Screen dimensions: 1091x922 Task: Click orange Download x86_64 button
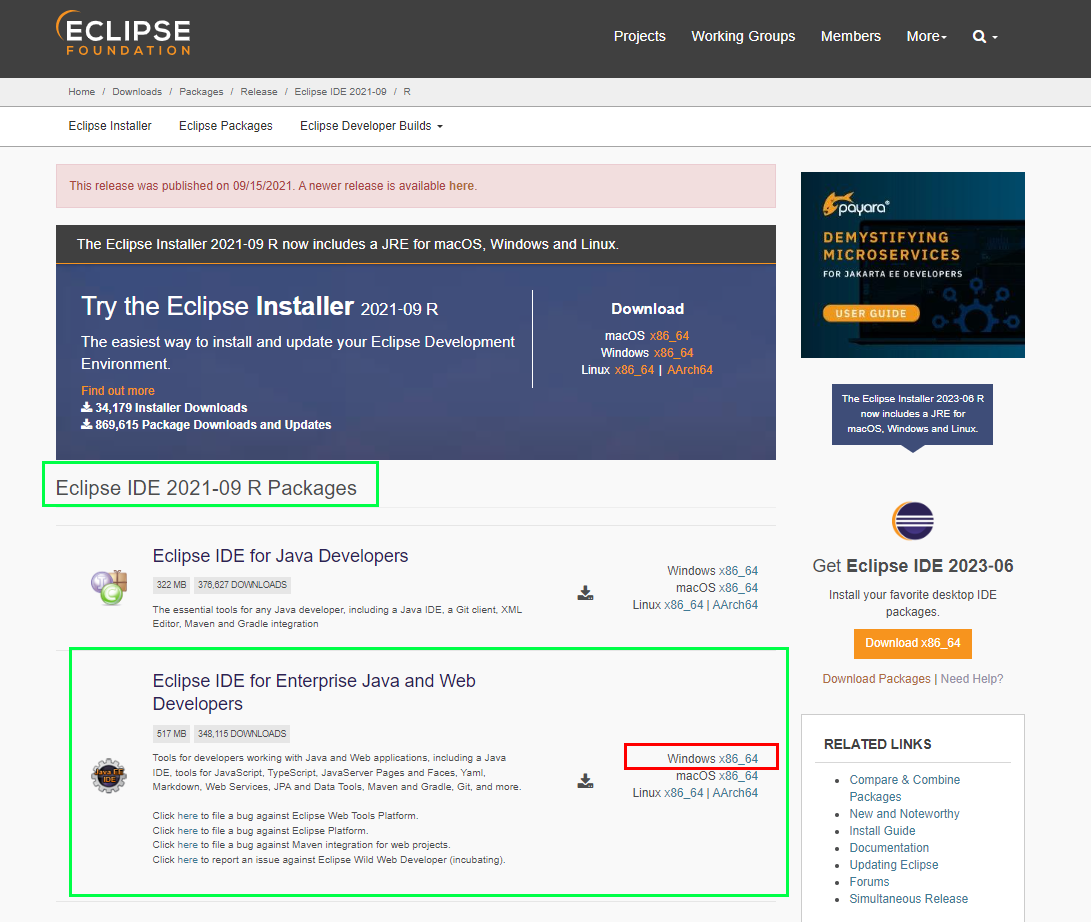(x=912, y=644)
